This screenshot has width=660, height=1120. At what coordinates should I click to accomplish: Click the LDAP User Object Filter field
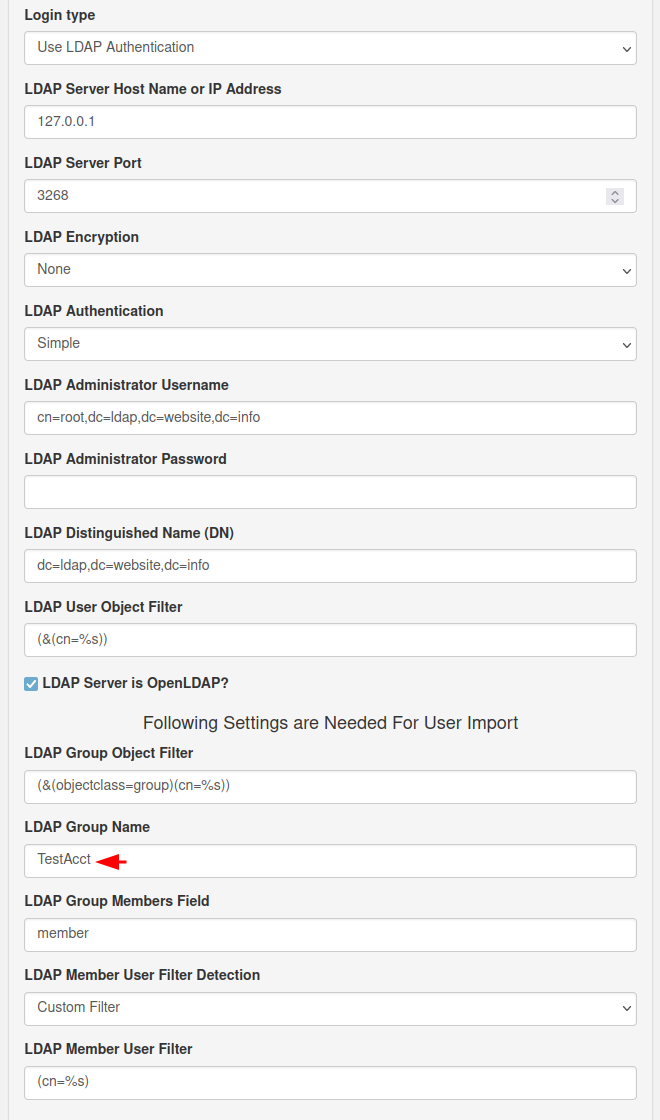330,639
